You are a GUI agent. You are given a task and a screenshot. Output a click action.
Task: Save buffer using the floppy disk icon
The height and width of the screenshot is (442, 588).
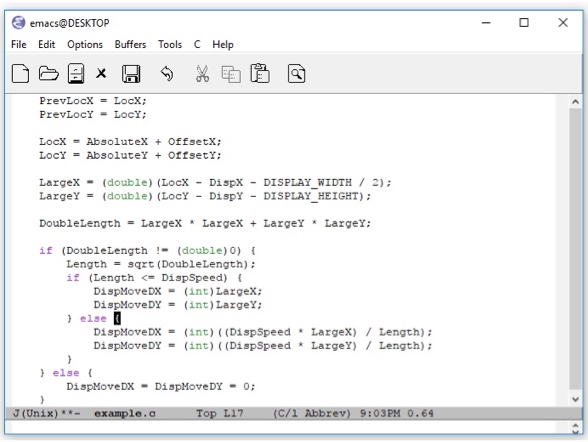[x=131, y=73]
